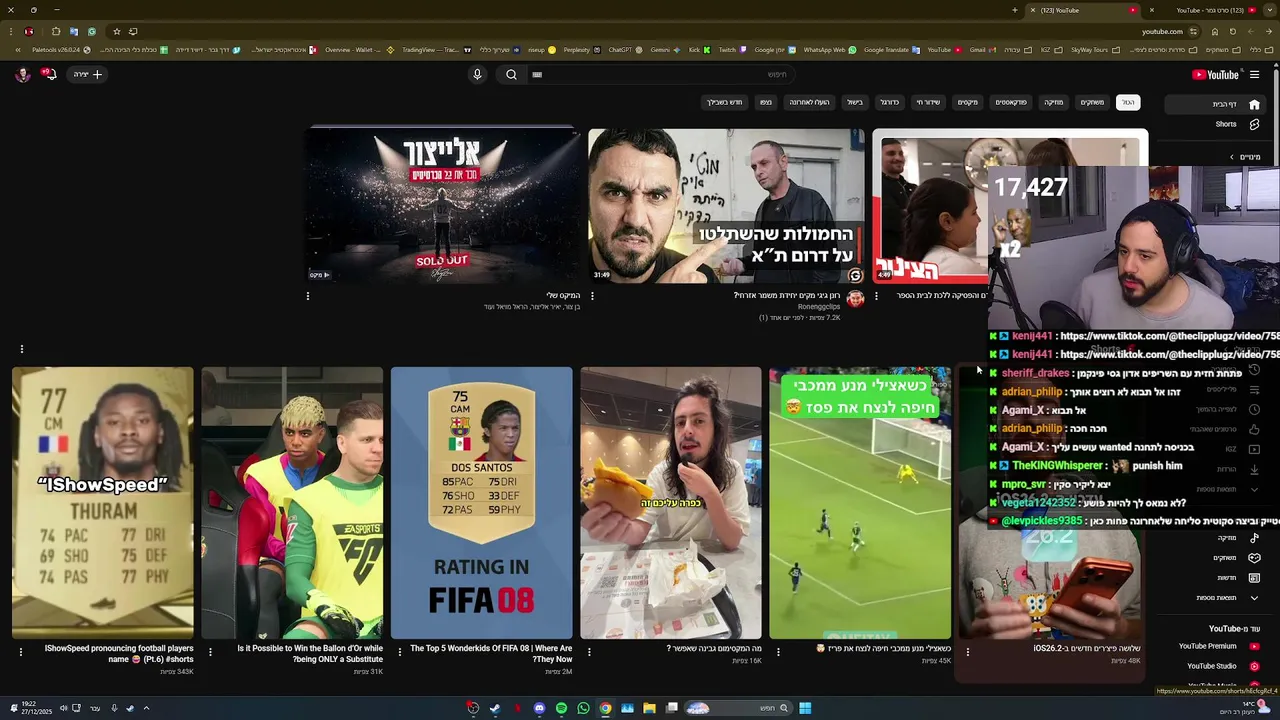
Task: Select the משחקים (Gaming) filter chip
Action: tap(1092, 102)
